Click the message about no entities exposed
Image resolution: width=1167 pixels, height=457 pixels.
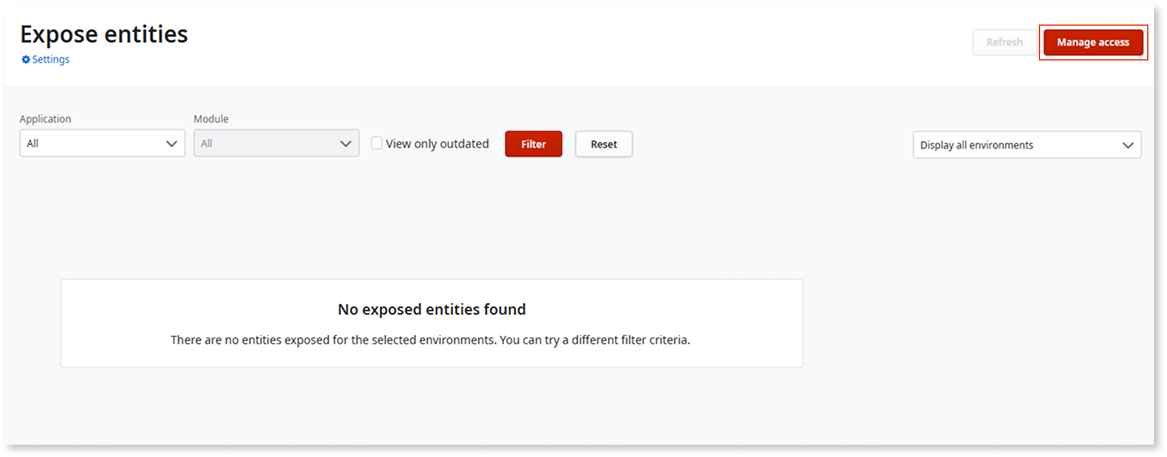click(432, 340)
